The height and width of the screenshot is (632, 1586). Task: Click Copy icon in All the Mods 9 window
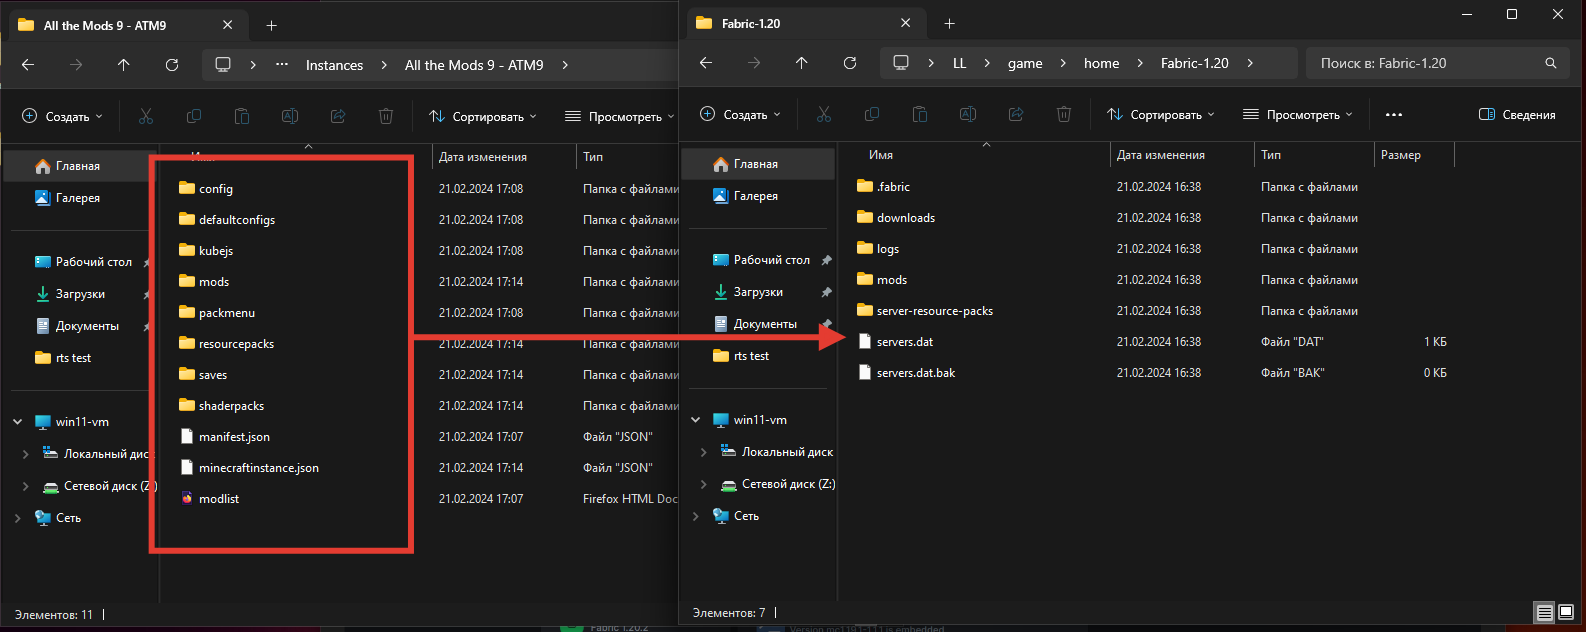click(194, 117)
